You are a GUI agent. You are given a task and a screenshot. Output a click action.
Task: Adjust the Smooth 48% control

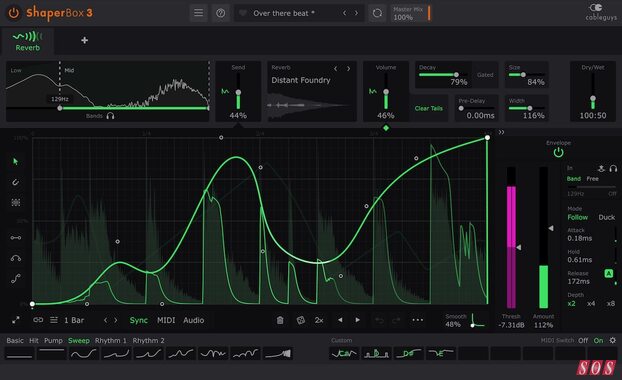[464, 321]
